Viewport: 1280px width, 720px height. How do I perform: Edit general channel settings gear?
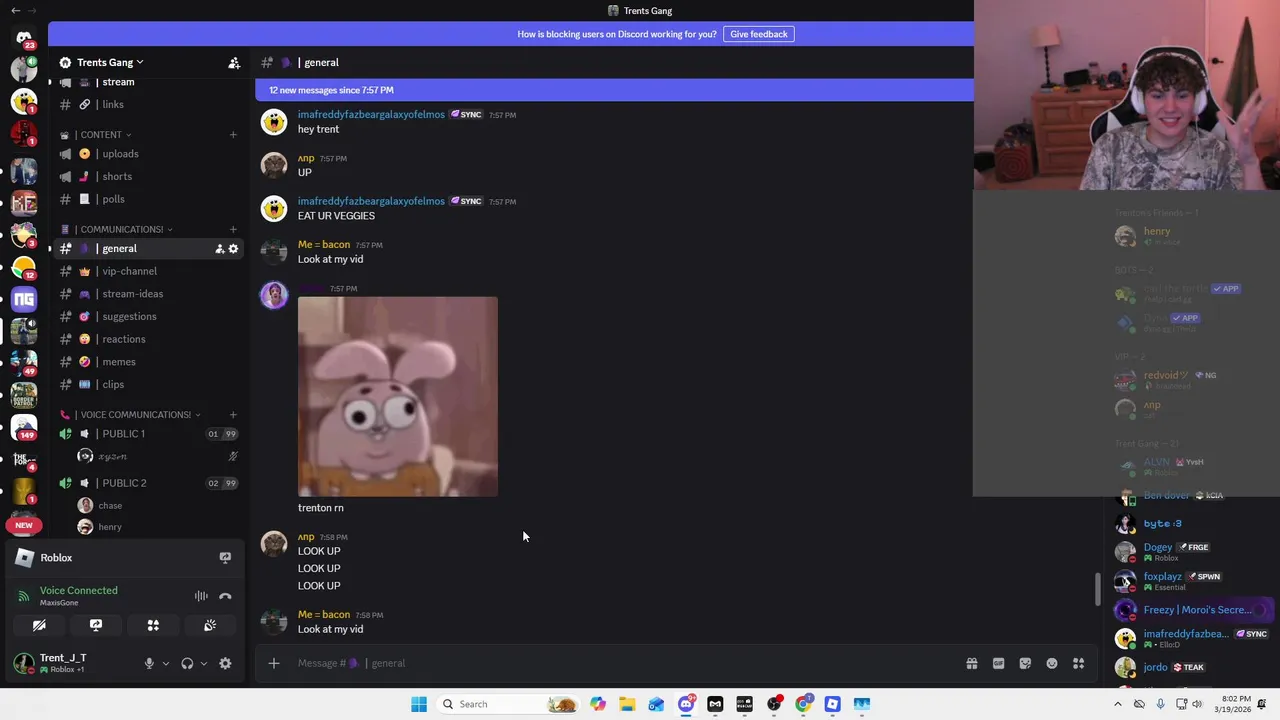233,249
